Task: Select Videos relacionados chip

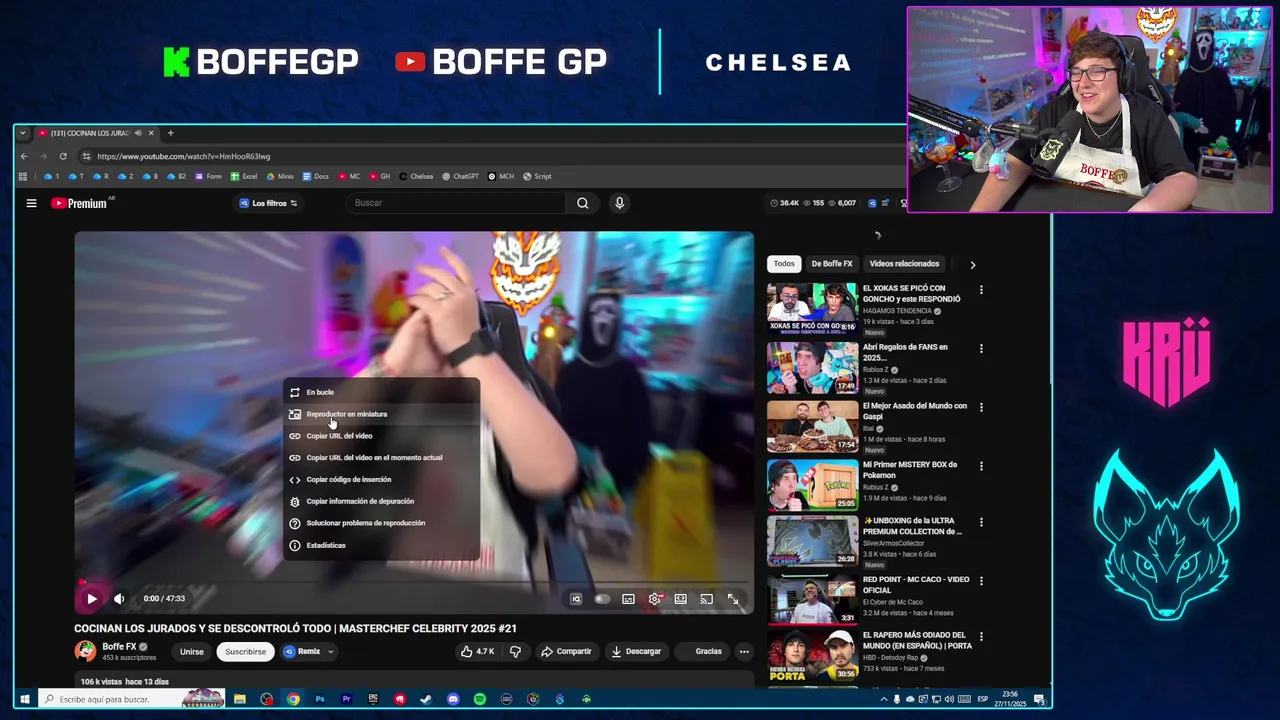Action: click(904, 264)
